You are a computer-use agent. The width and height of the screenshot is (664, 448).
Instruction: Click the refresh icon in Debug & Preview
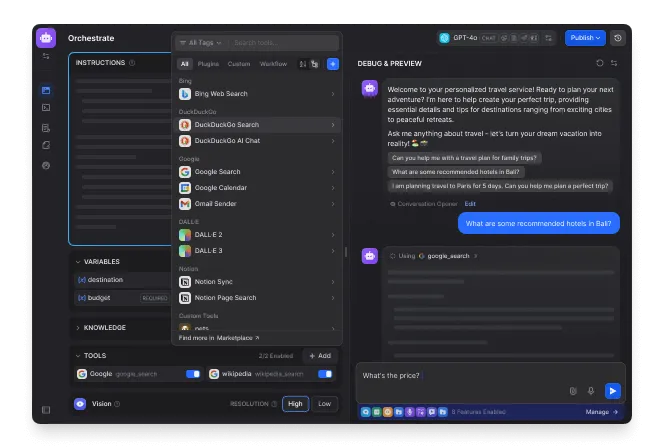(x=600, y=62)
